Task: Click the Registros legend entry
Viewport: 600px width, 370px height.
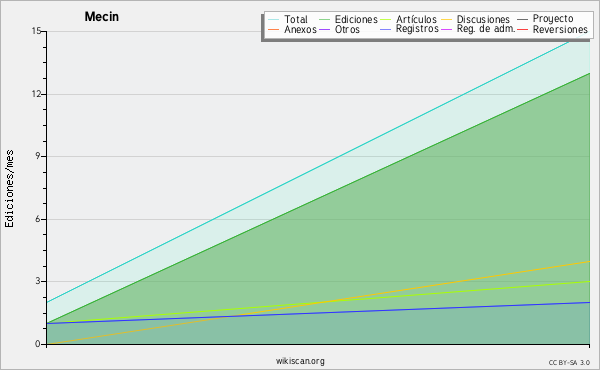Action: click(409, 29)
